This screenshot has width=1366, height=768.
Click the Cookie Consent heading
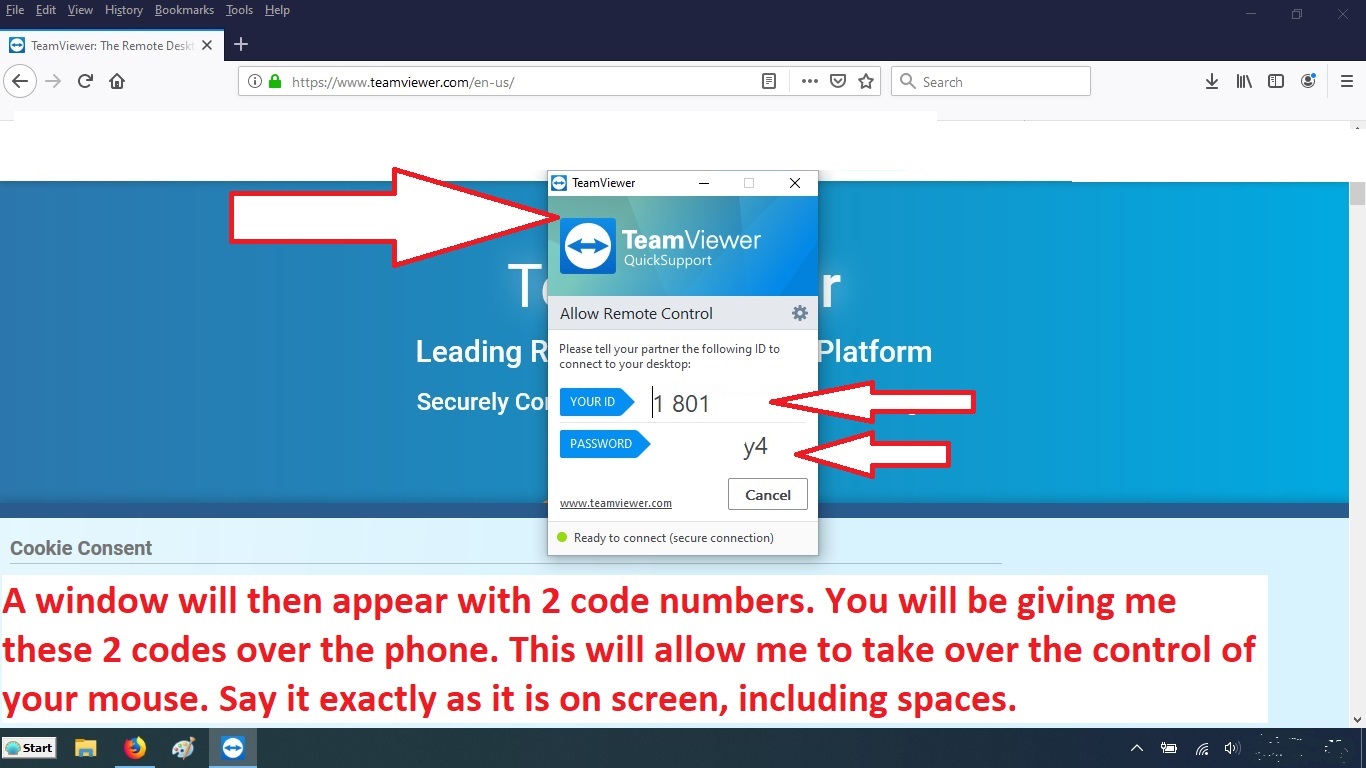pyautogui.click(x=81, y=548)
